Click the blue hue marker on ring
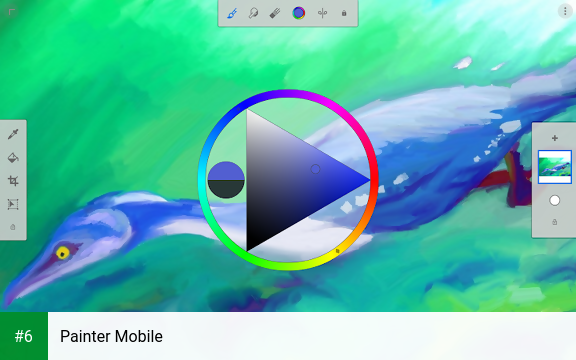Image resolution: width=576 pixels, height=360 pixels. [238, 109]
